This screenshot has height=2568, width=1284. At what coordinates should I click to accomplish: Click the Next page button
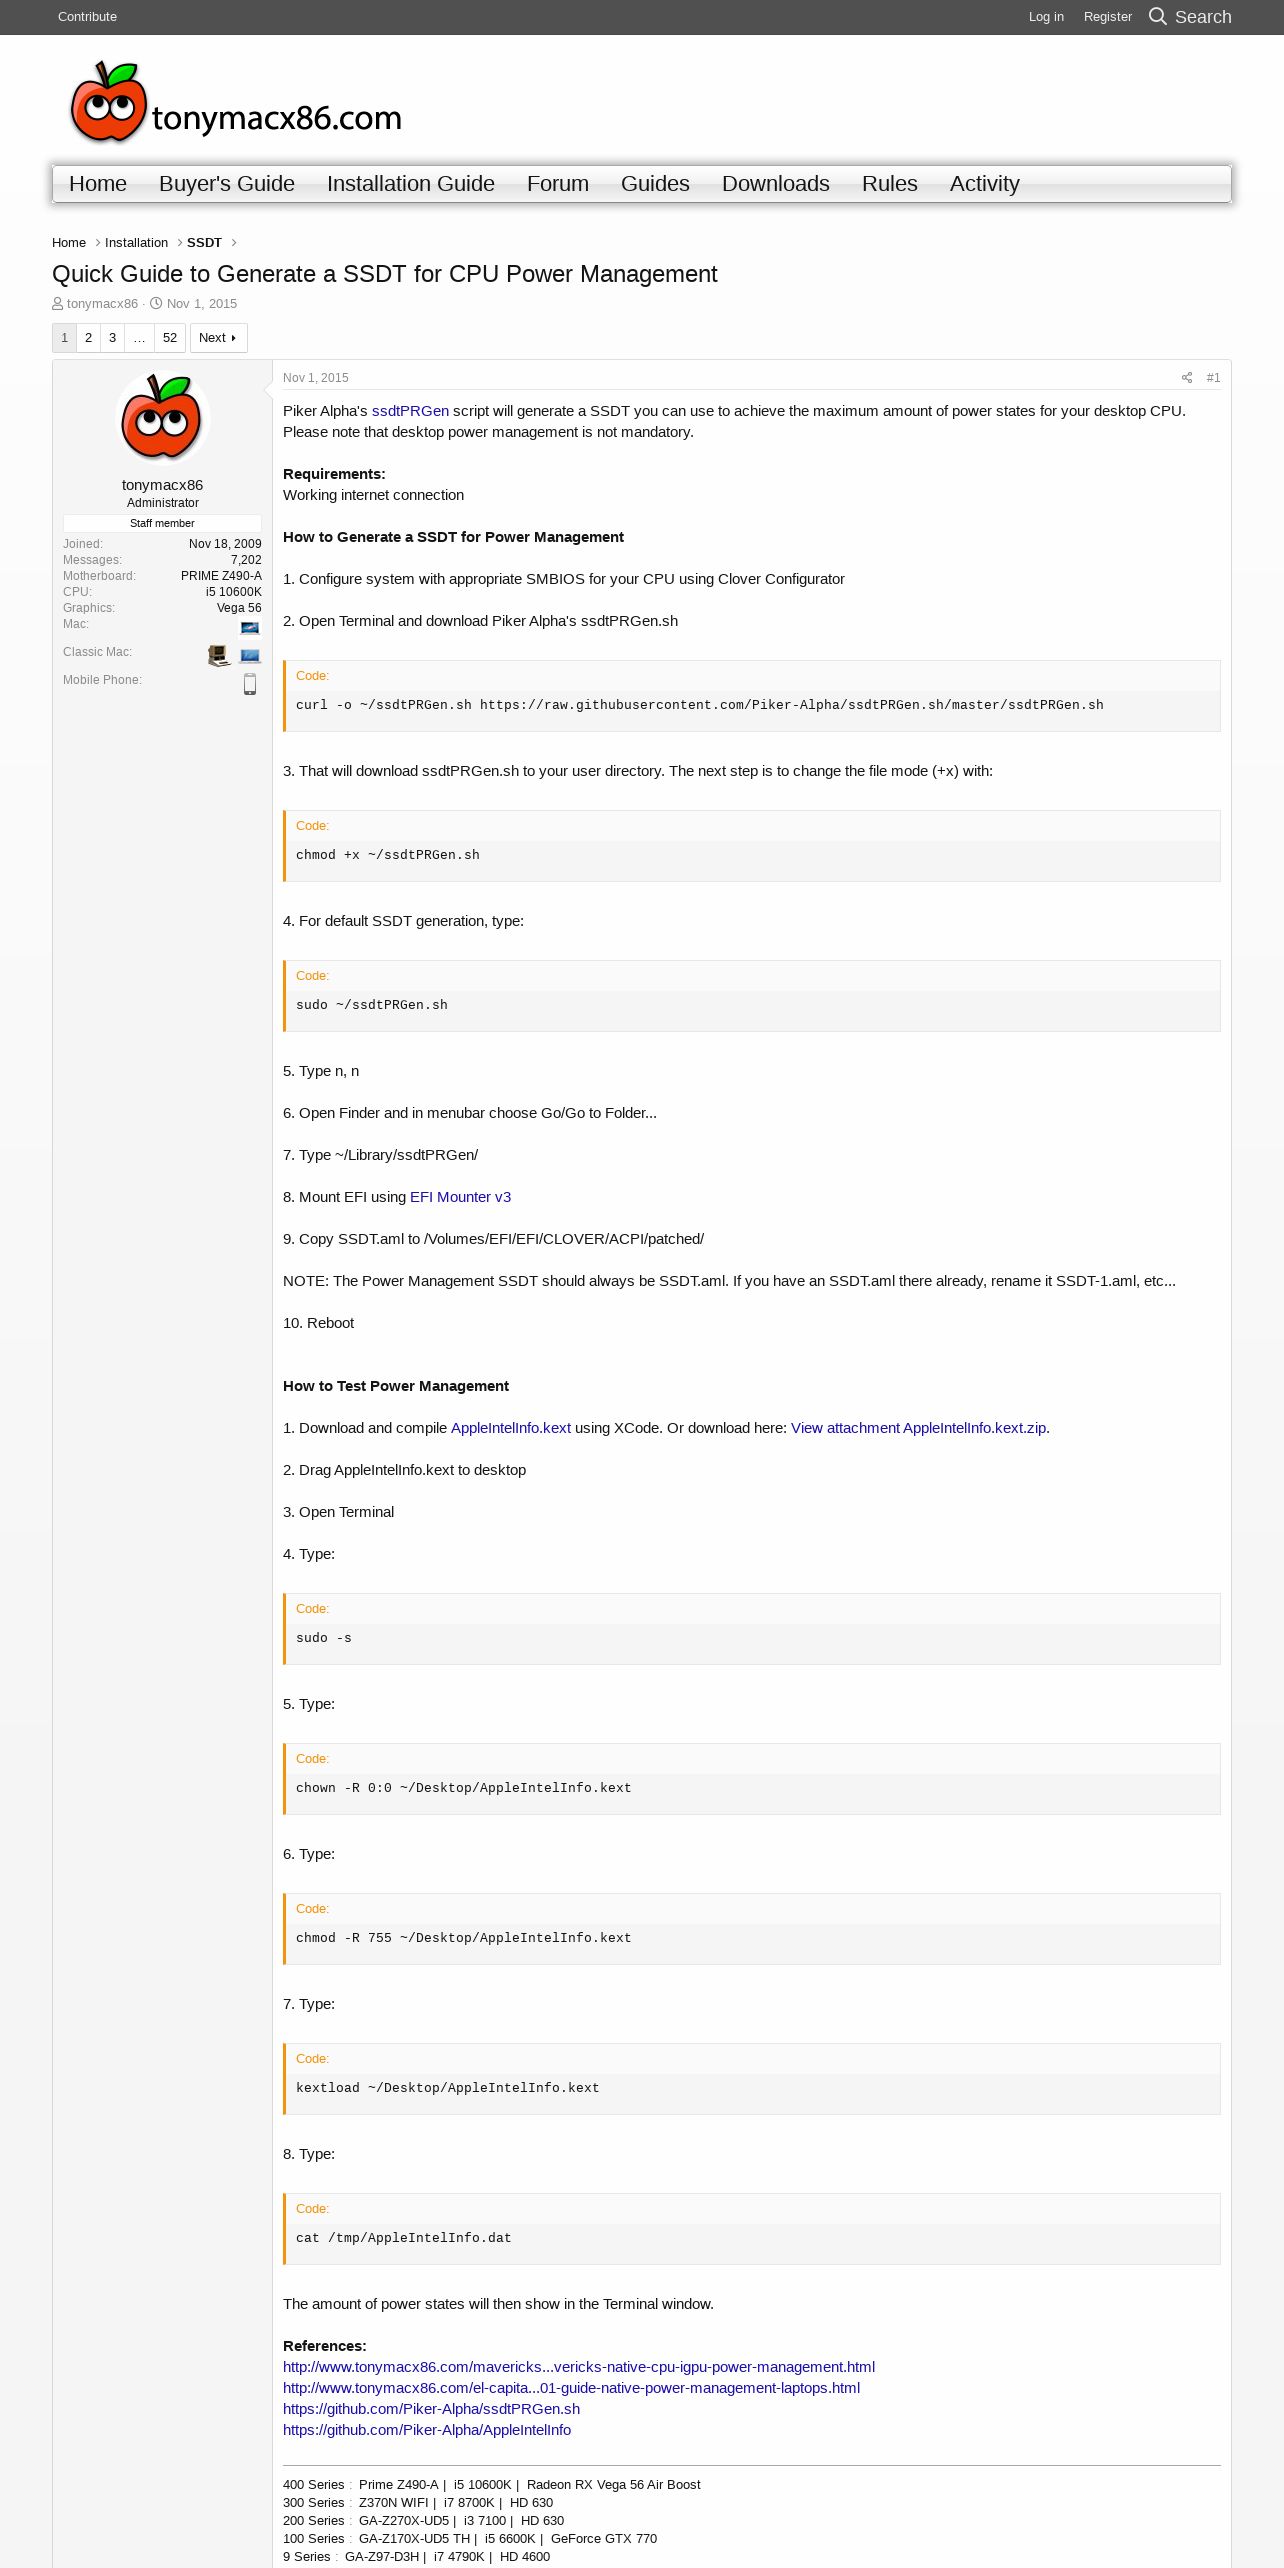tap(218, 338)
